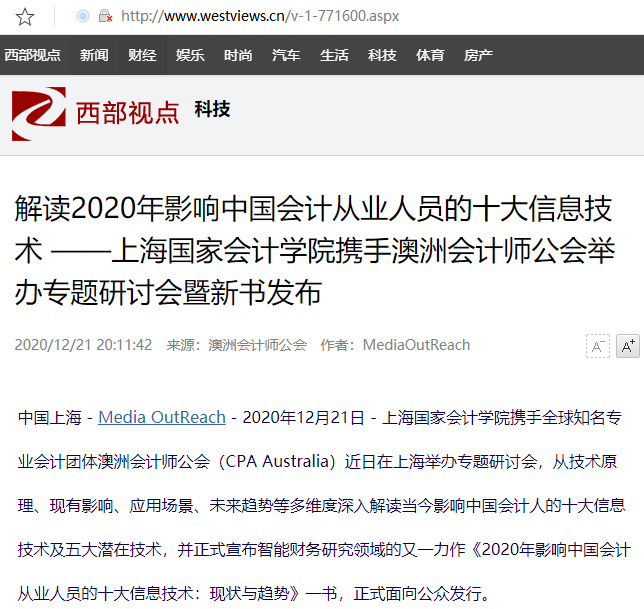The image size is (644, 609).
Task: Click the 科技 label beside logo
Action: (x=212, y=109)
